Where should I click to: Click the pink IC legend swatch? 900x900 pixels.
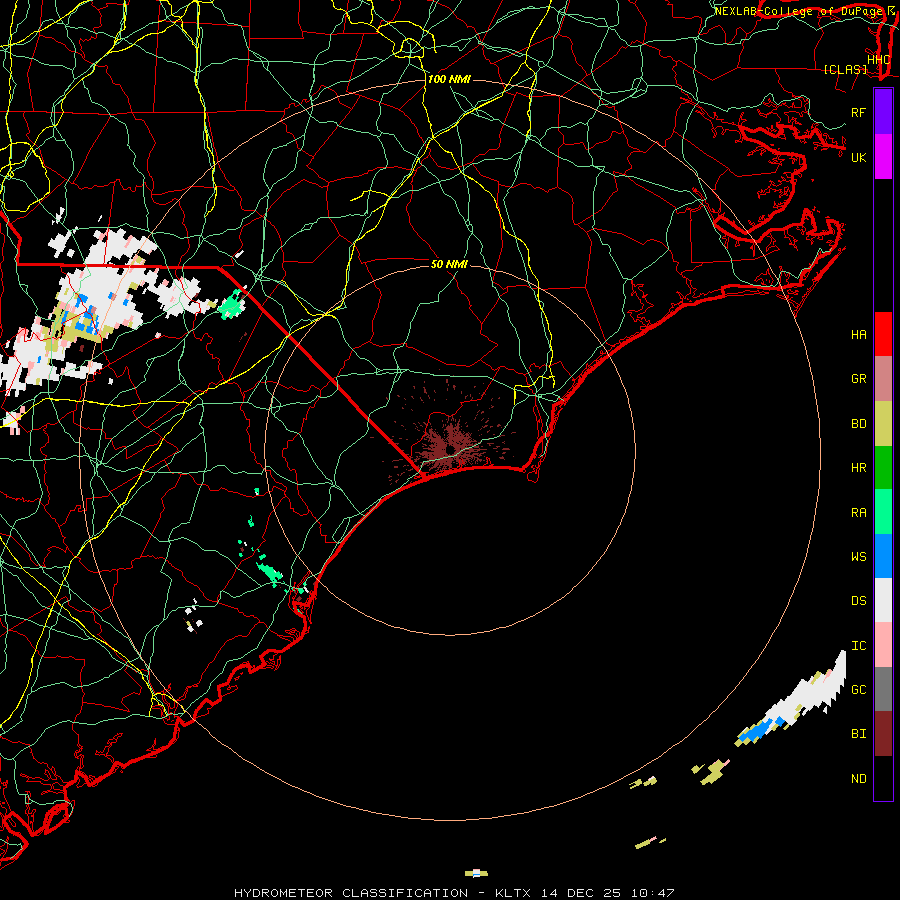[x=883, y=645]
